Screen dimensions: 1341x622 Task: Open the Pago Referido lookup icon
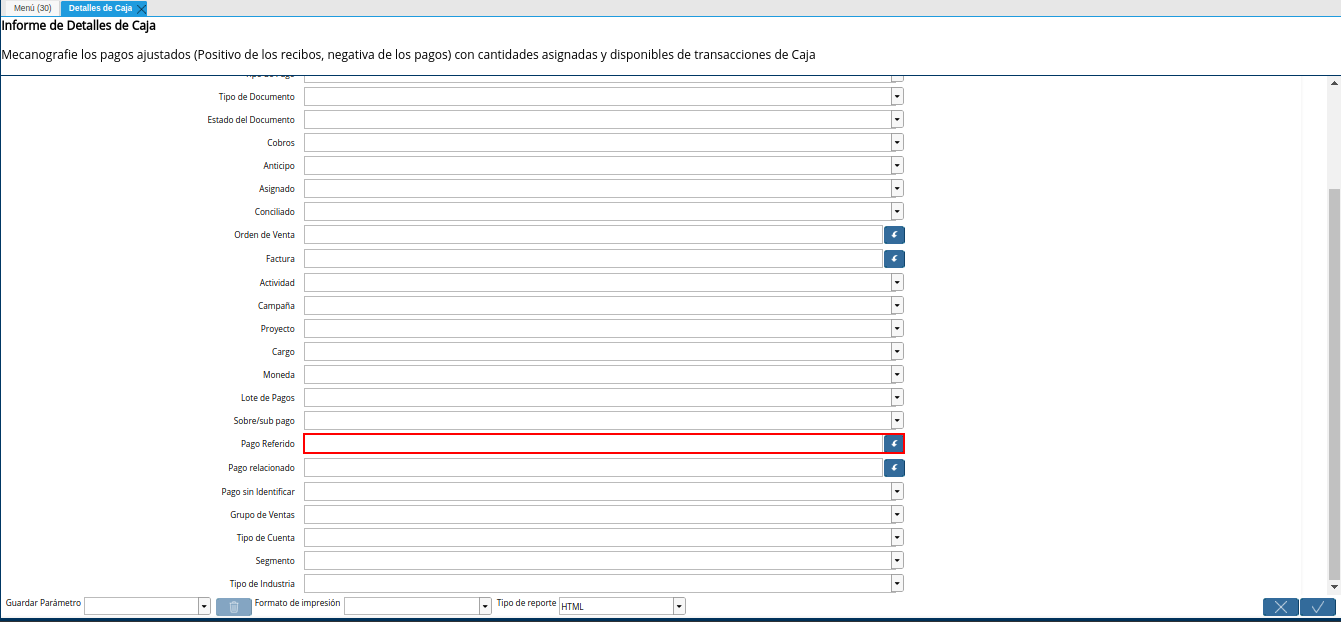click(x=894, y=444)
